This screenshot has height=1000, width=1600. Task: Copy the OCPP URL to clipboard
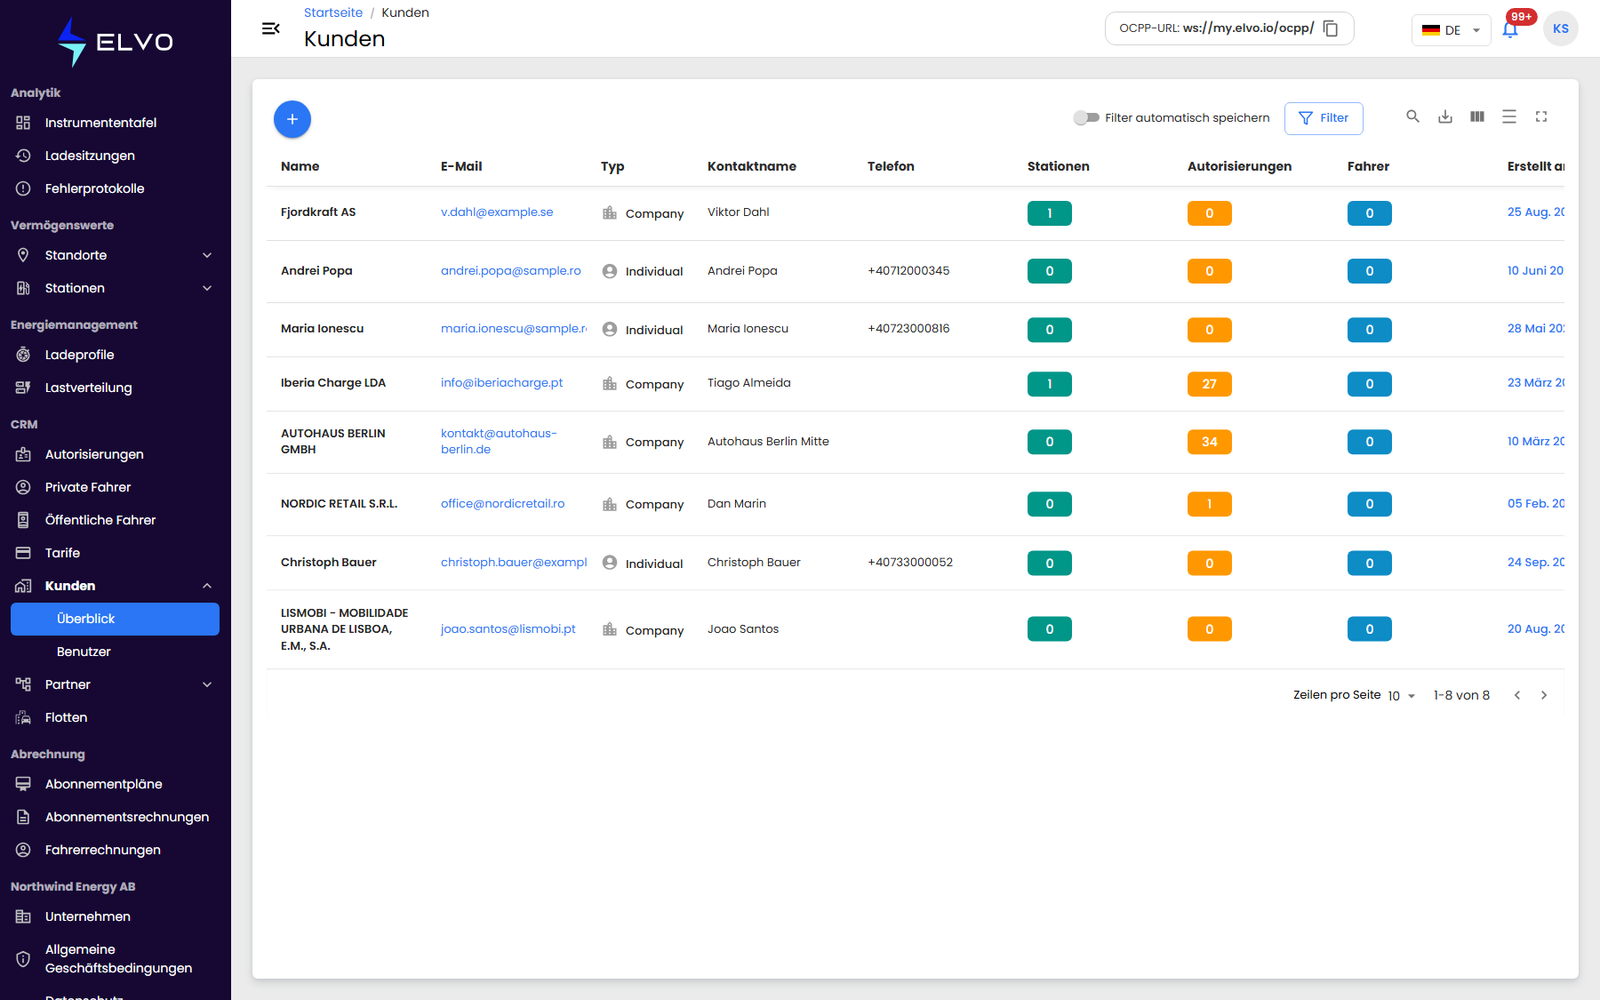point(1331,29)
